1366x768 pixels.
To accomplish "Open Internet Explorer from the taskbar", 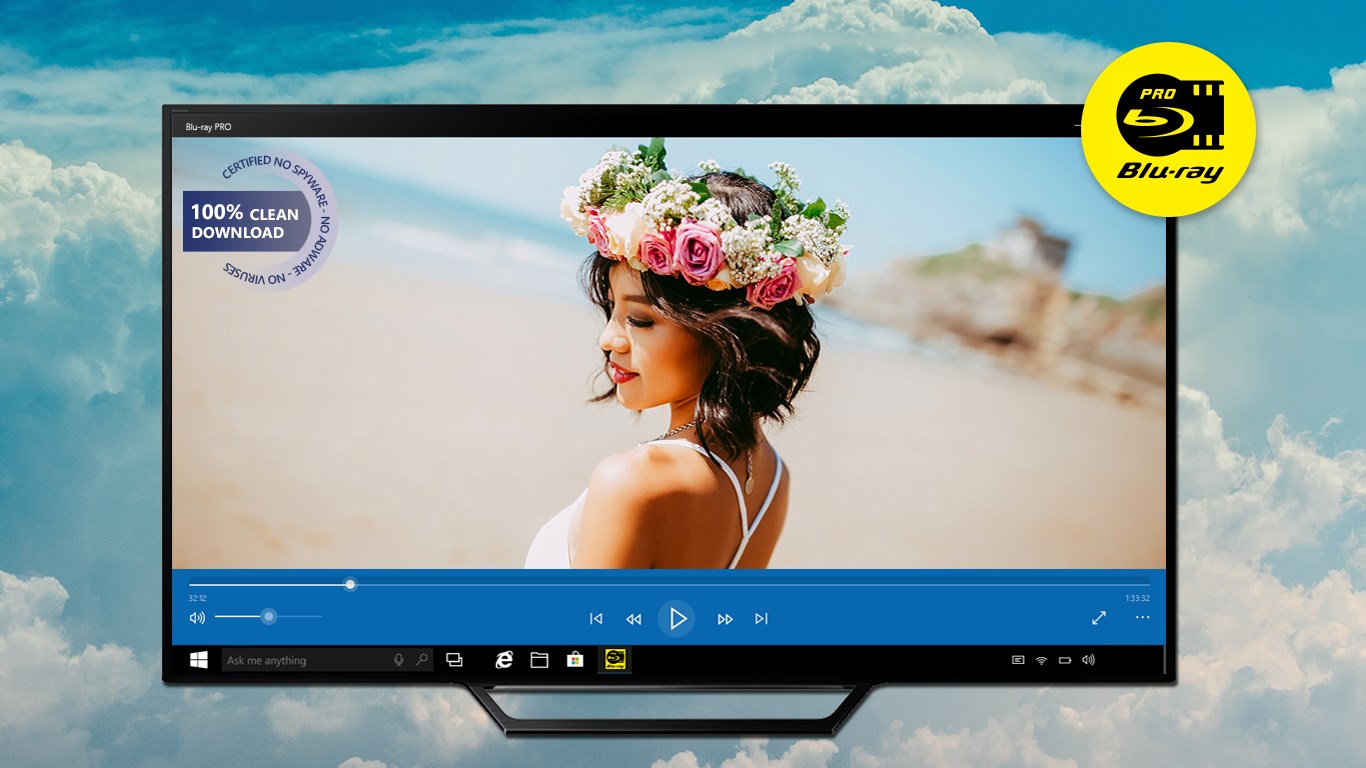I will click(502, 660).
